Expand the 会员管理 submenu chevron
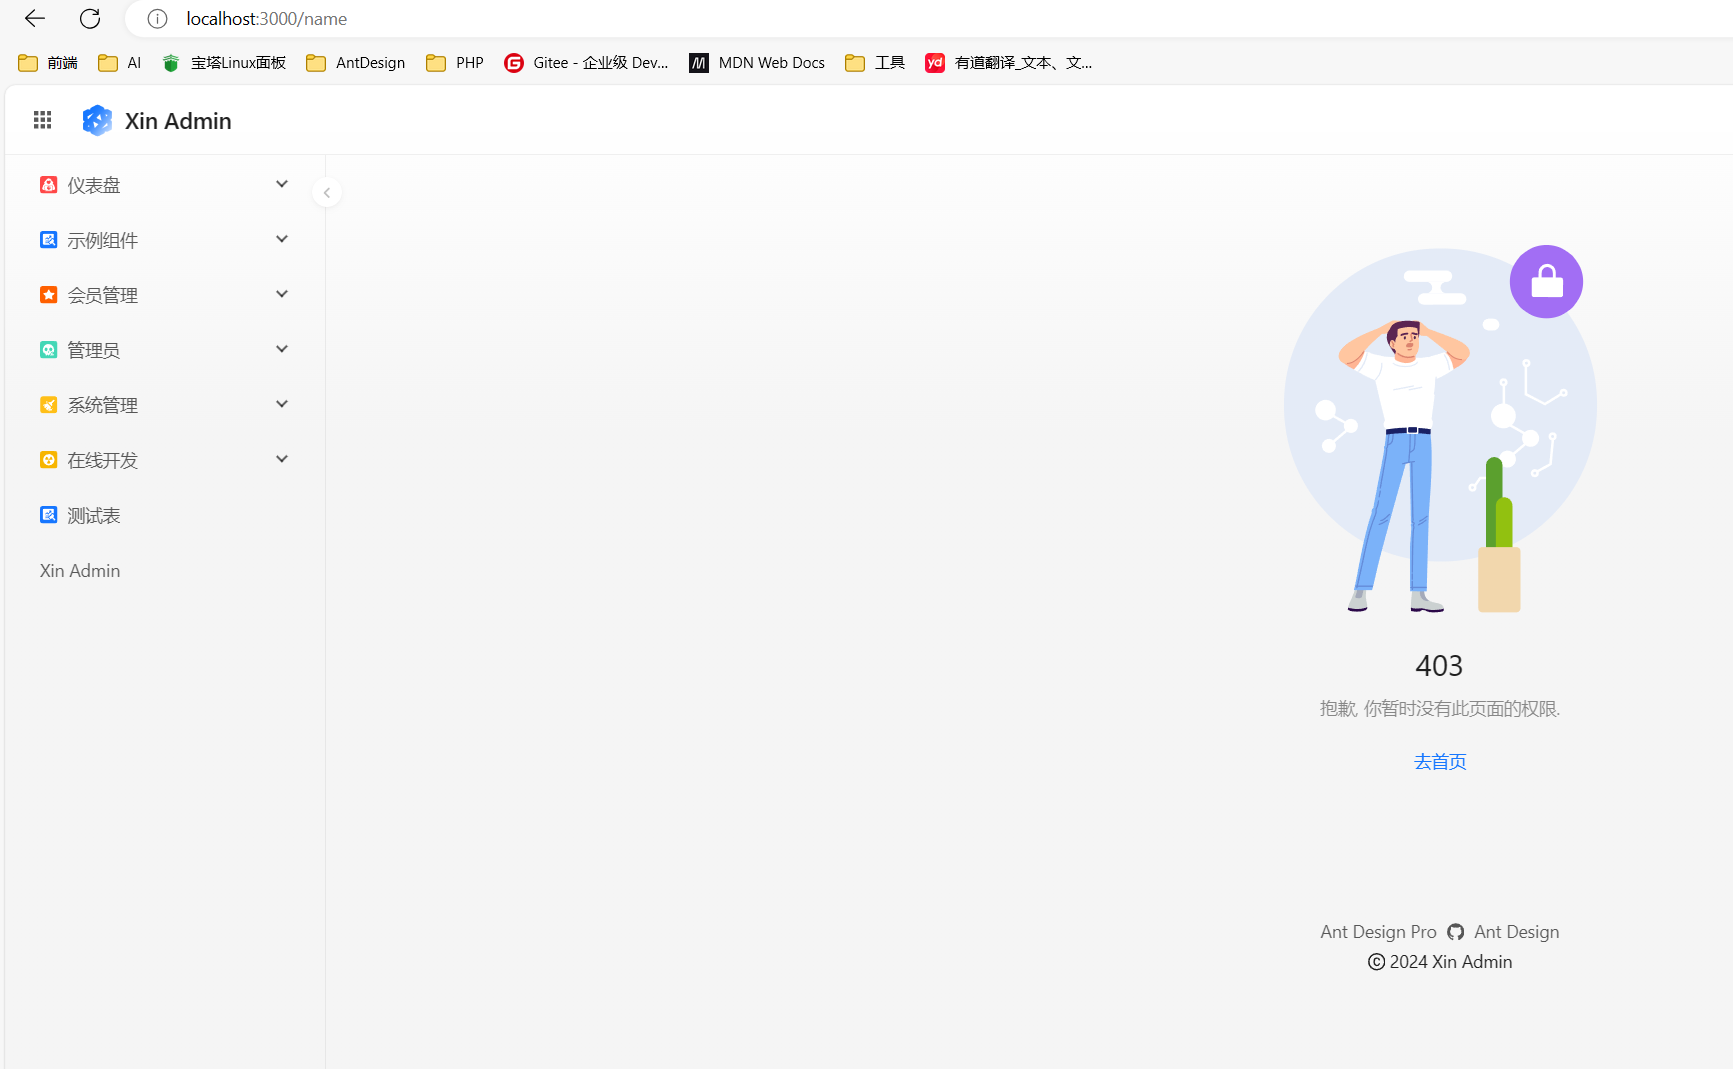This screenshot has width=1733, height=1069. (282, 294)
